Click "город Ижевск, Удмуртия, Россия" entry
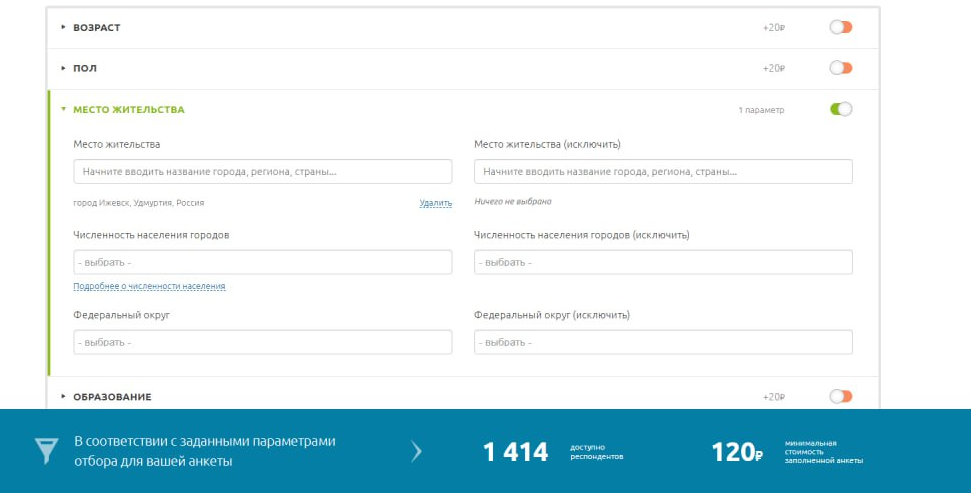 tap(139, 203)
